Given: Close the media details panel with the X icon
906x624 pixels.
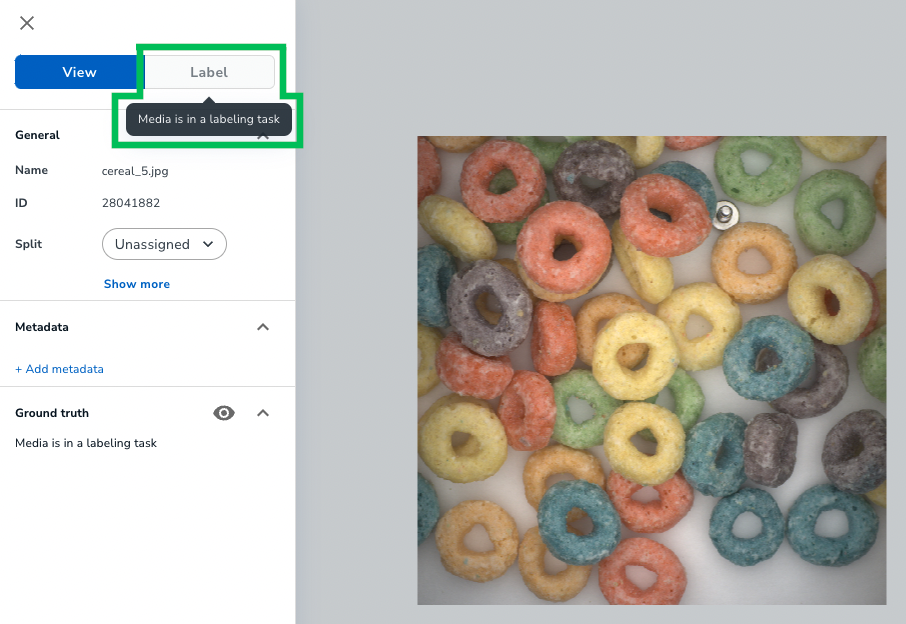Looking at the screenshot, I should (26, 22).
